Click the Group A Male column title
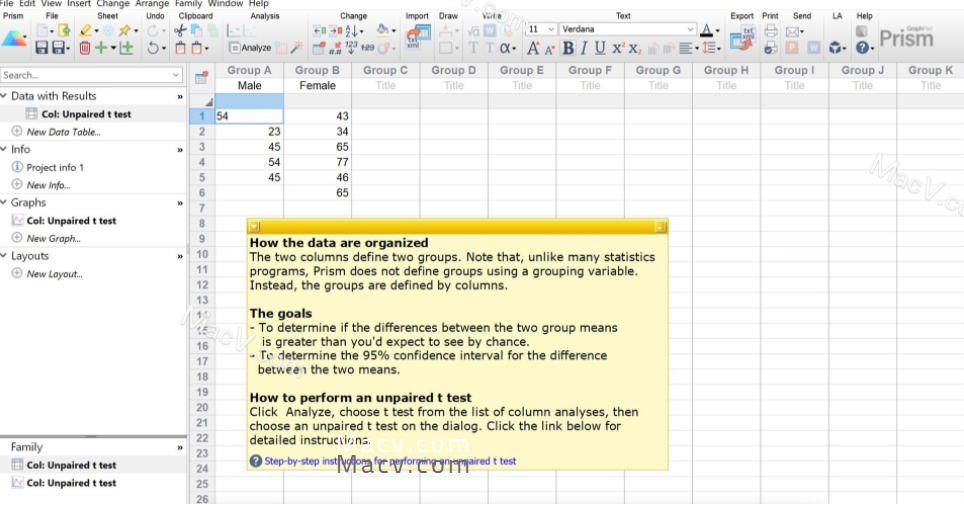This screenshot has height=505, width=964. click(249, 85)
